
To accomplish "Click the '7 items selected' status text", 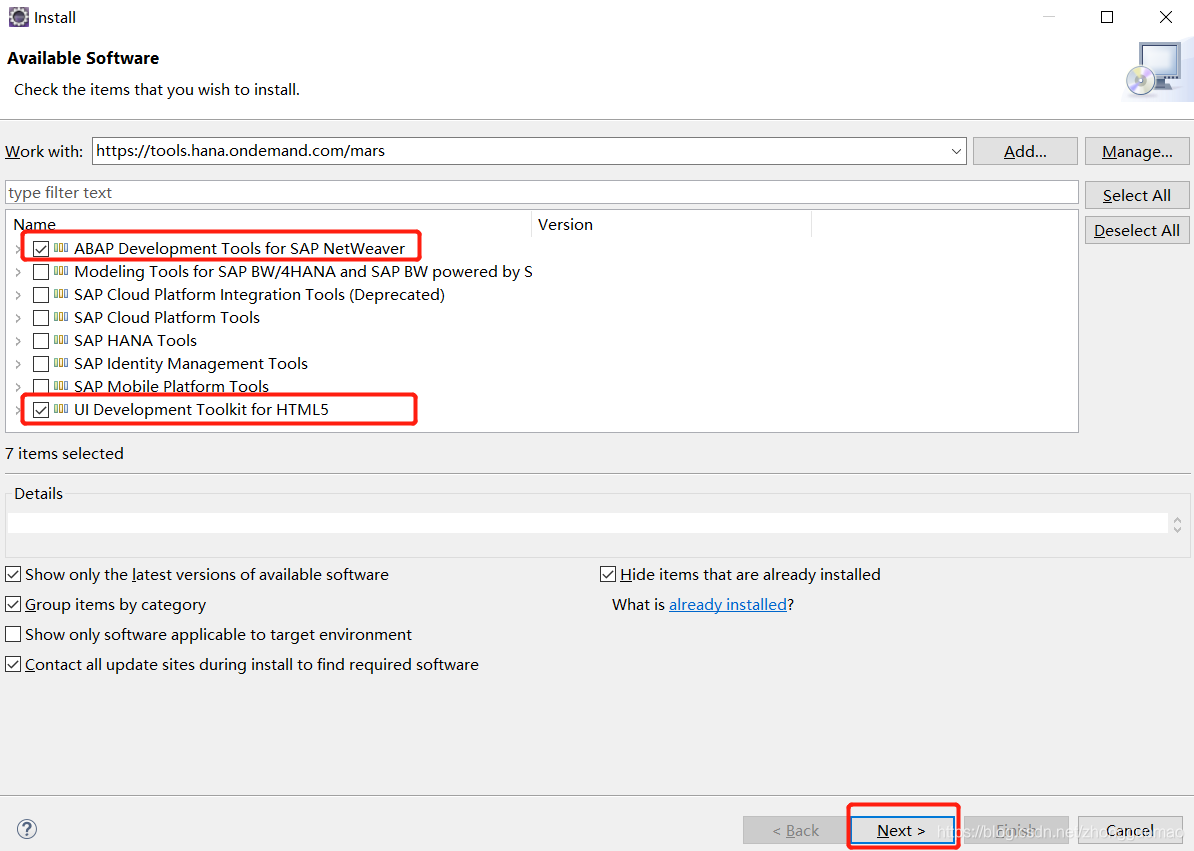I will pyautogui.click(x=64, y=453).
